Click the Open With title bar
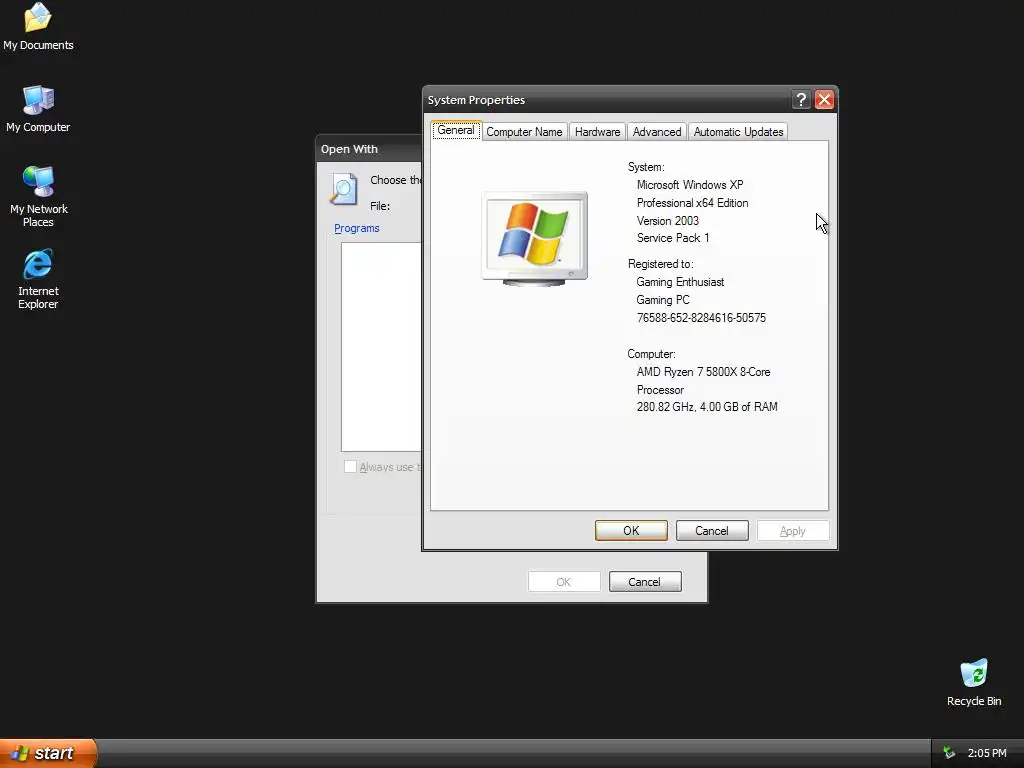 [x=369, y=149]
